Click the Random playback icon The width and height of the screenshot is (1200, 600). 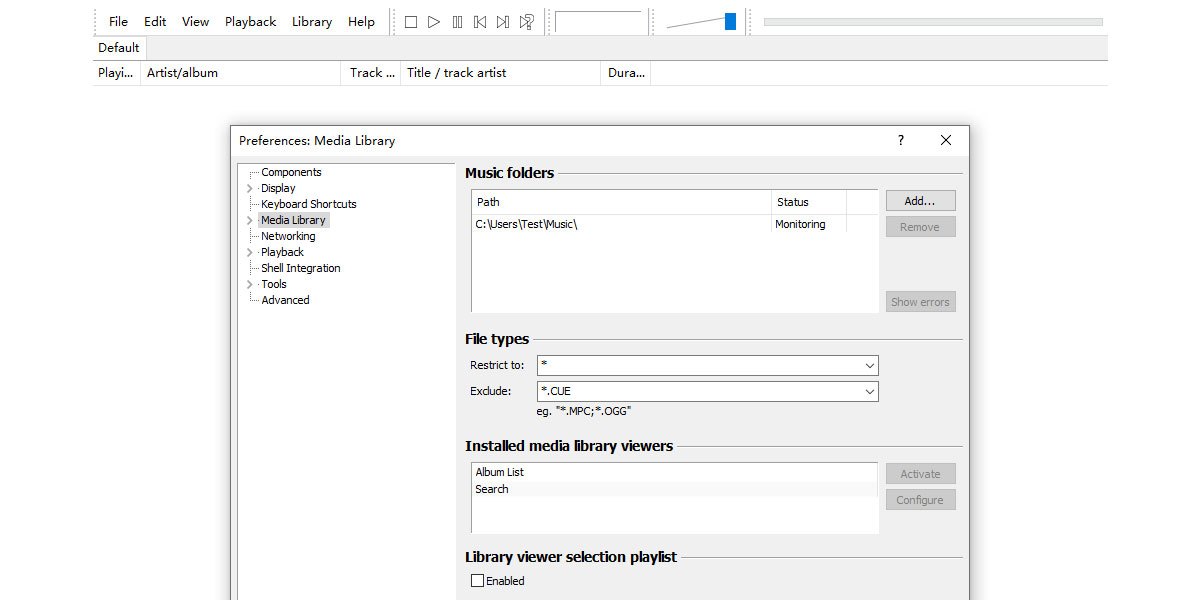527,21
